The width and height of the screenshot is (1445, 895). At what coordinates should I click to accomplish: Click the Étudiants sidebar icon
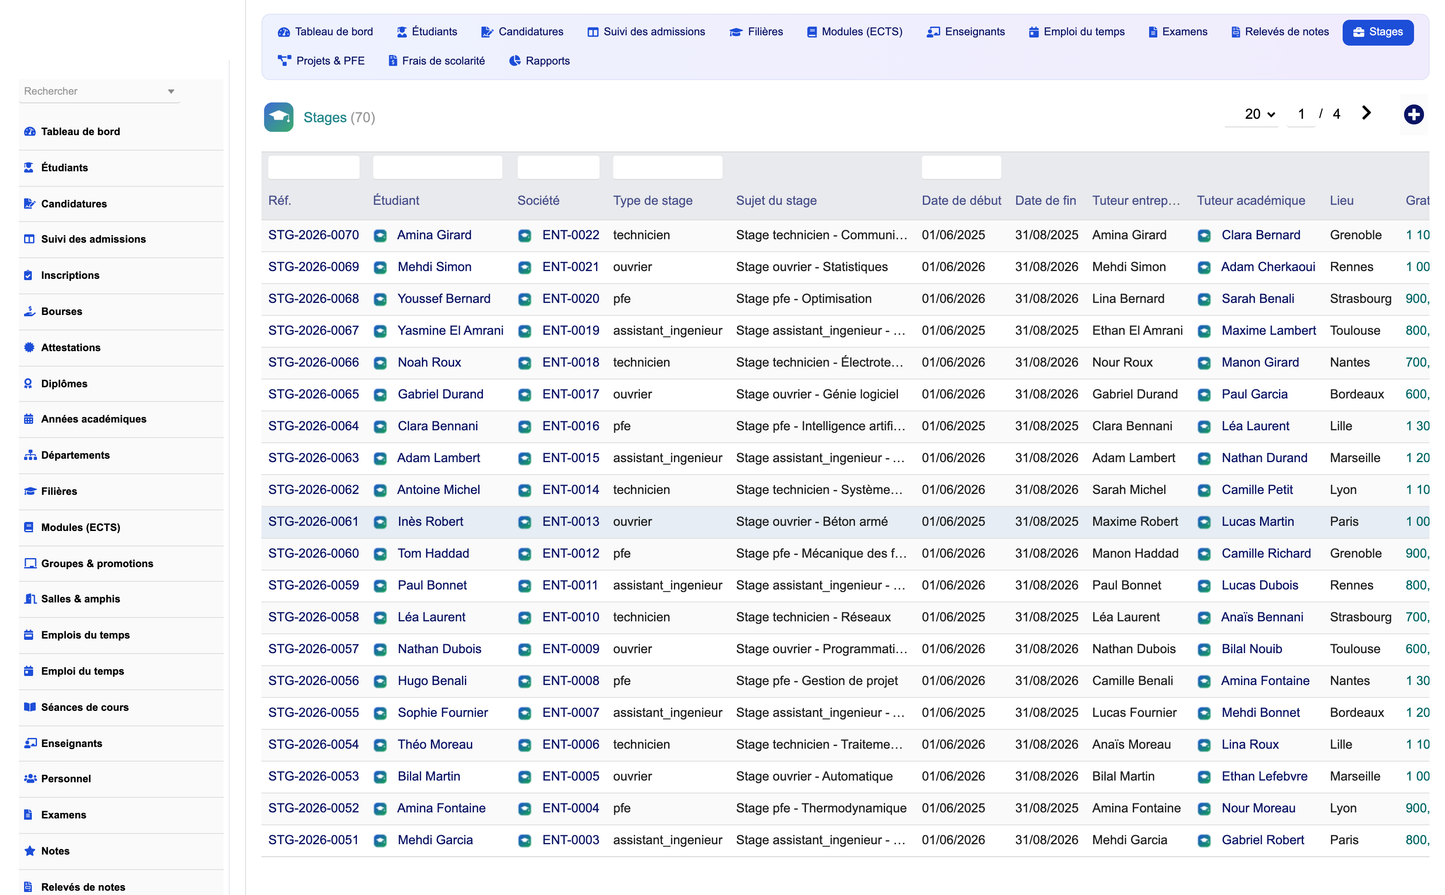(x=30, y=168)
